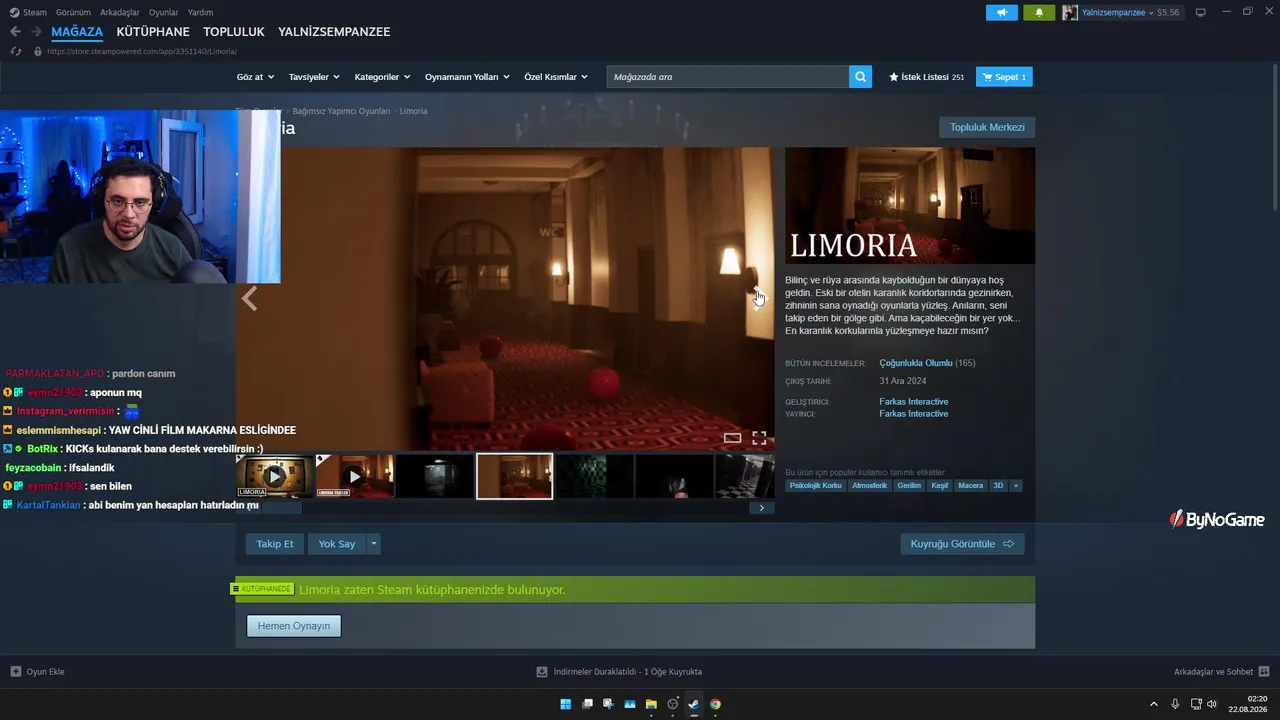Open the Oynamanın Yolları dropdown
This screenshot has width=1280, height=720.
click(467, 77)
